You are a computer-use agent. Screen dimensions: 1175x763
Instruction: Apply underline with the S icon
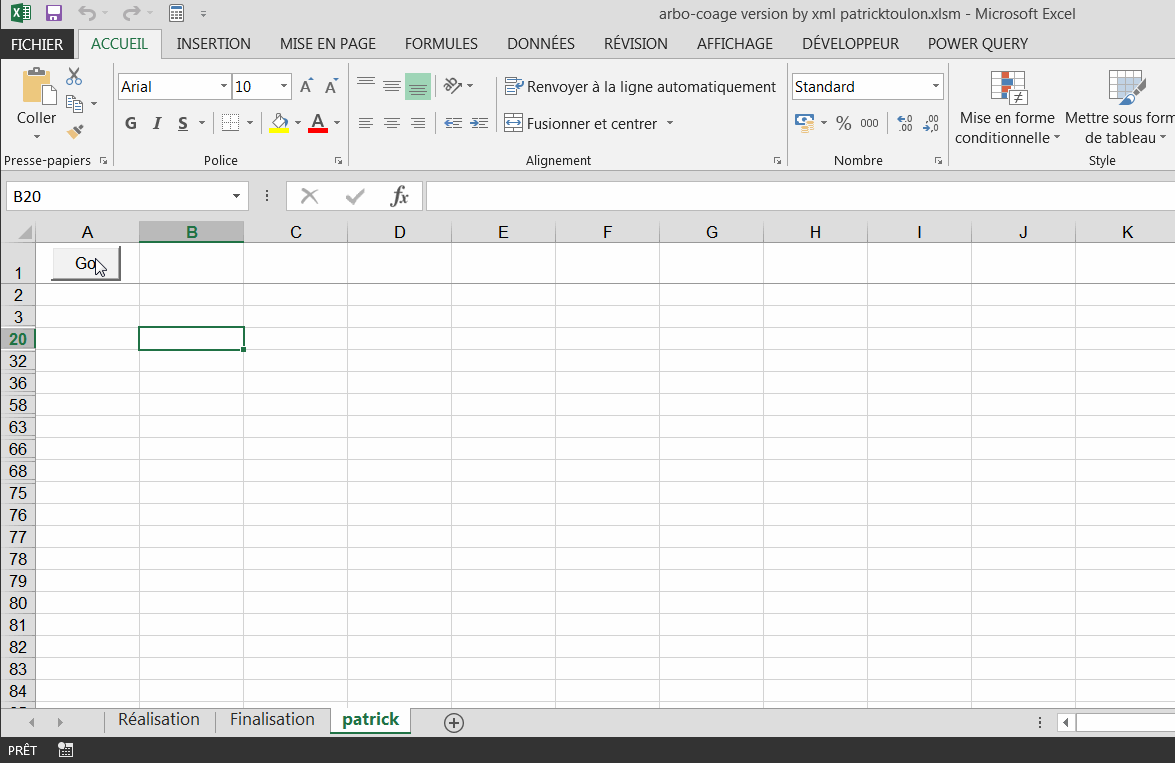click(182, 122)
